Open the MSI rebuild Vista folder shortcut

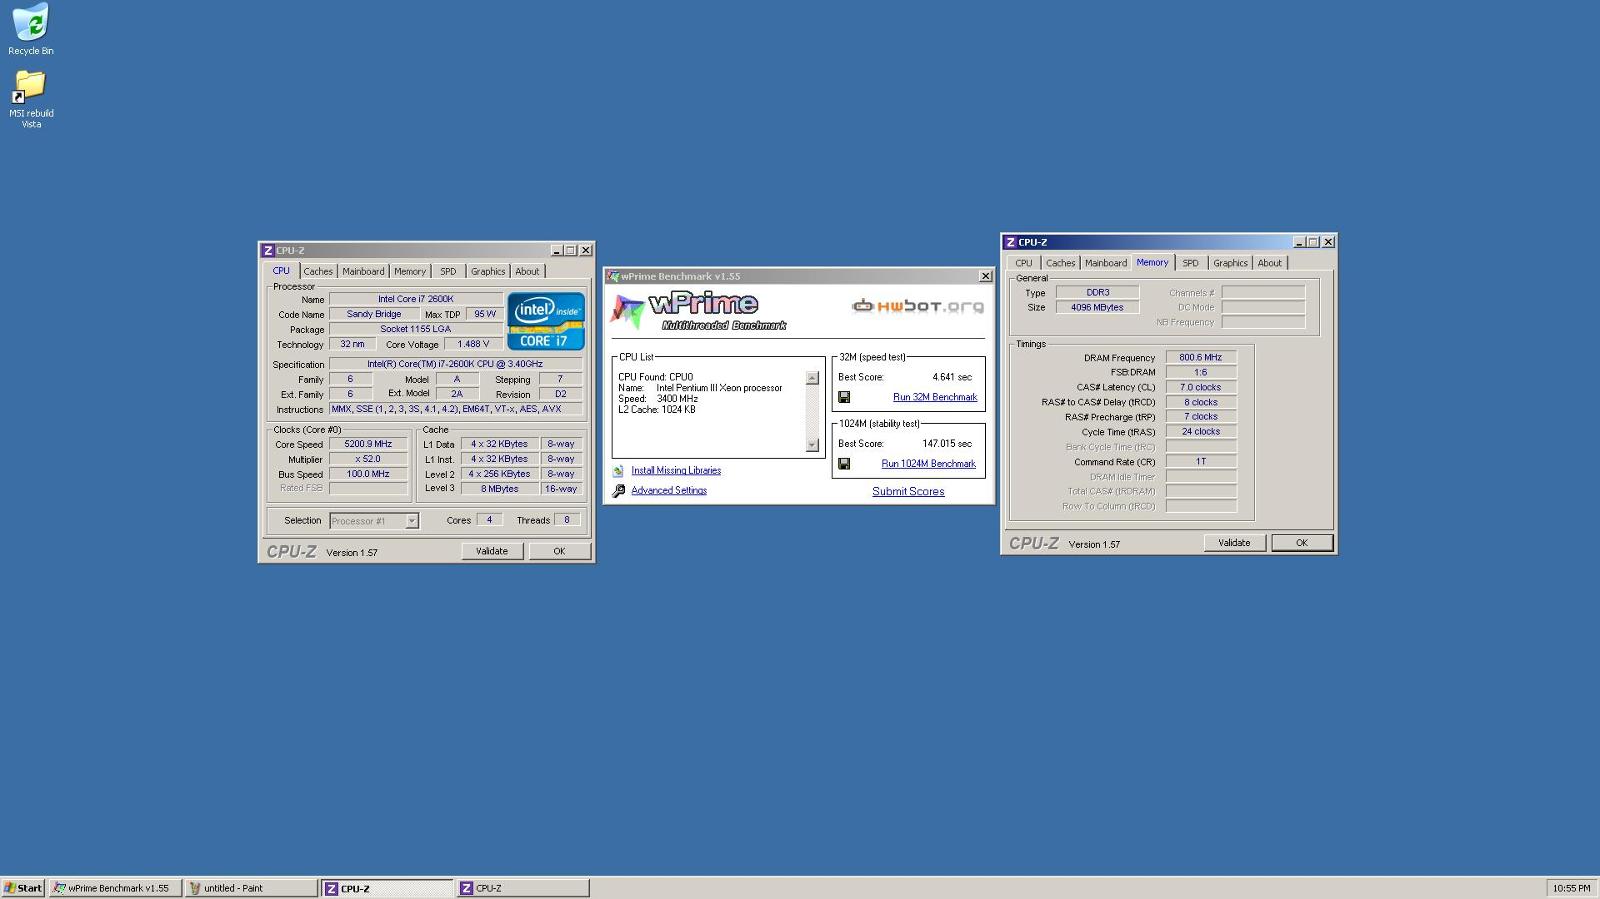(x=30, y=97)
